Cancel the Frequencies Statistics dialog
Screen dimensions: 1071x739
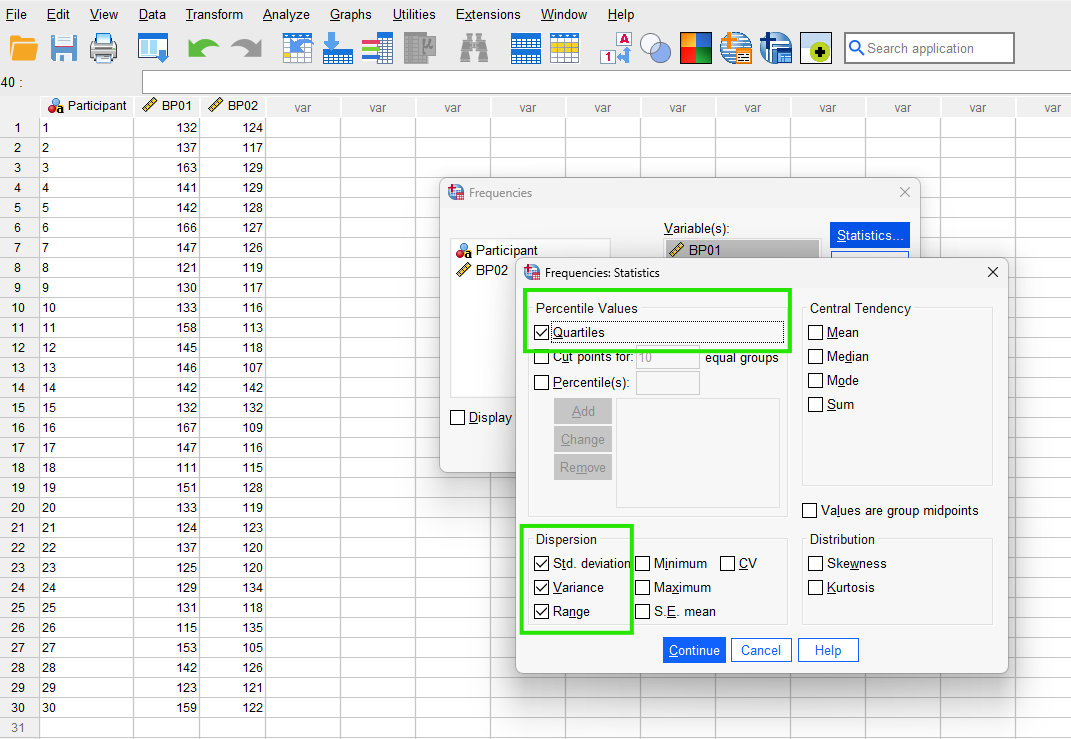761,650
